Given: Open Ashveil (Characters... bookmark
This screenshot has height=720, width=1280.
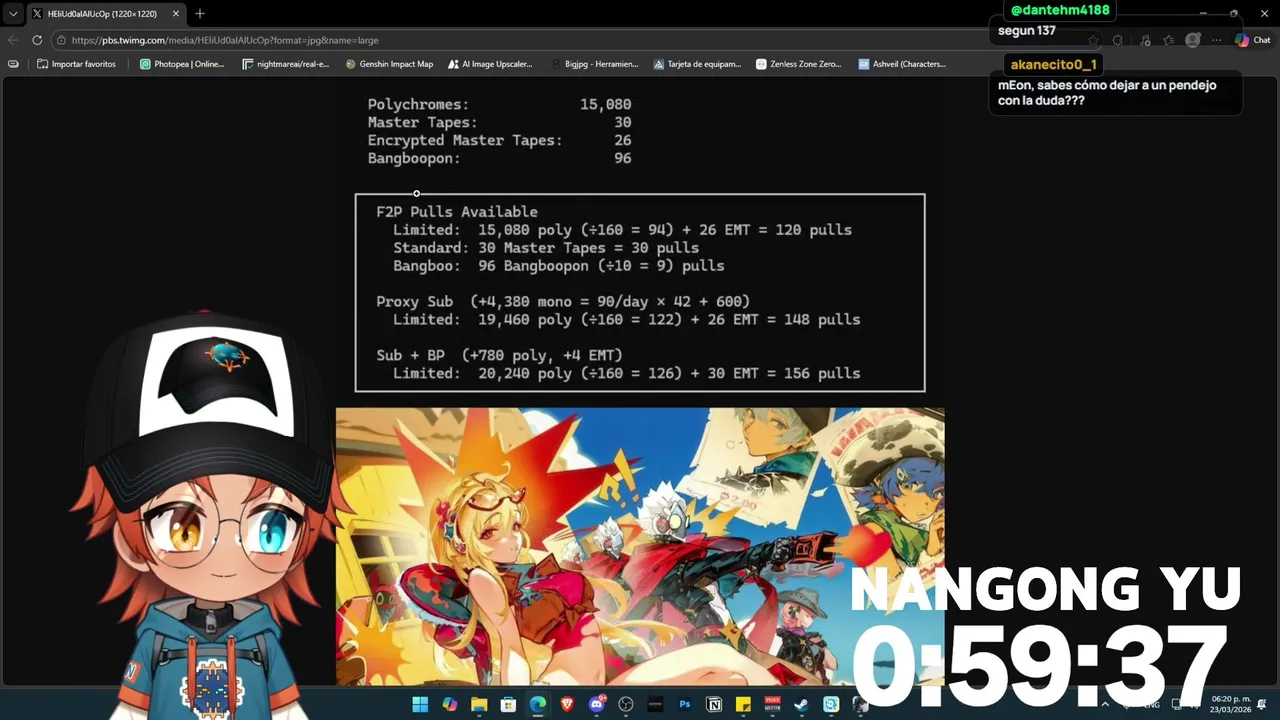Looking at the screenshot, I should point(902,64).
